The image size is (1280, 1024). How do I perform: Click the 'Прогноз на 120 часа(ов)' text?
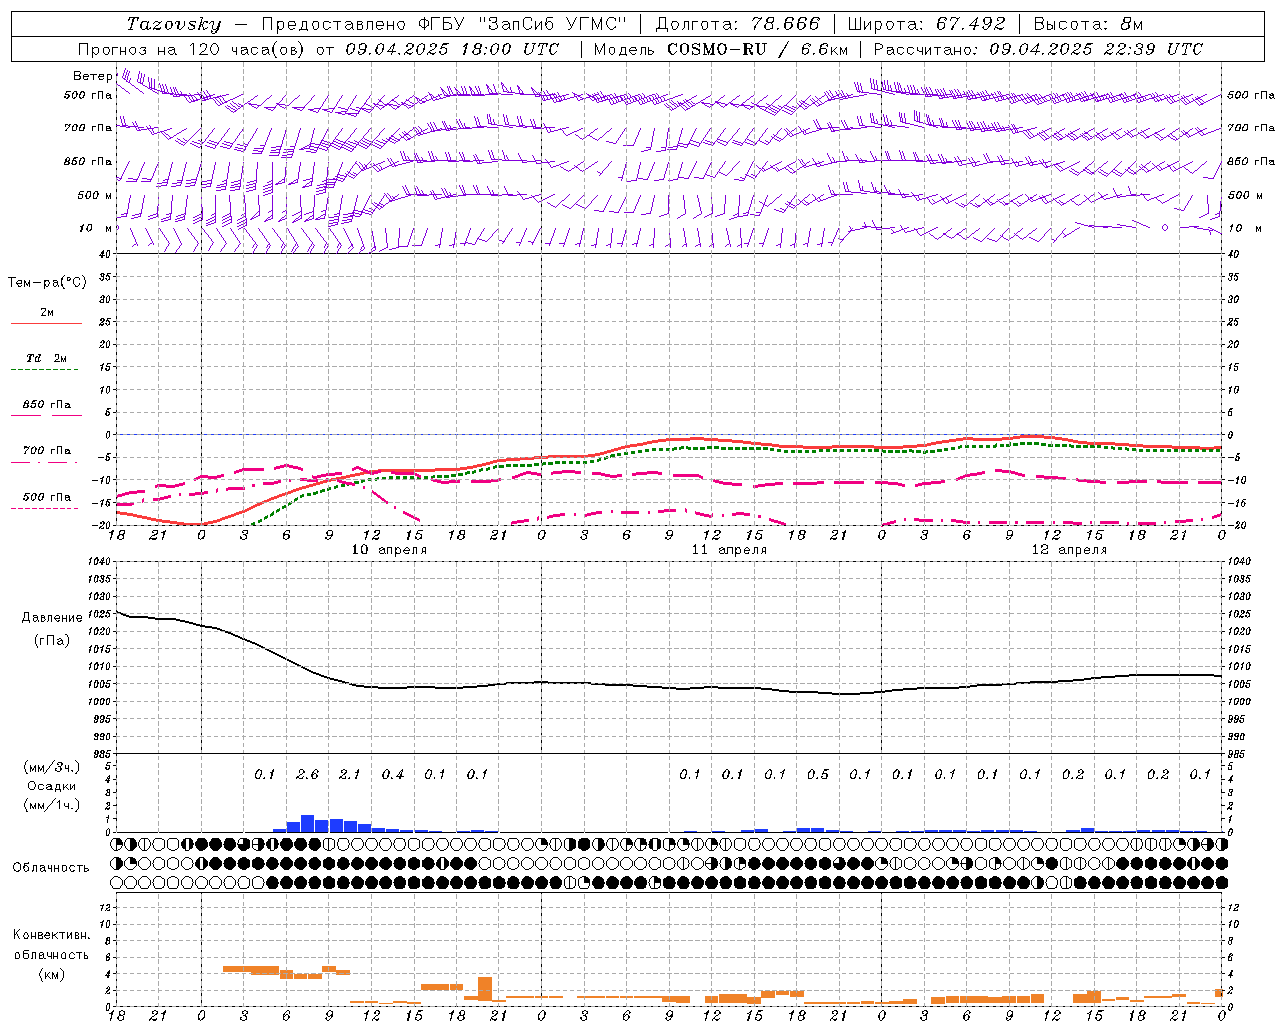click(193, 49)
